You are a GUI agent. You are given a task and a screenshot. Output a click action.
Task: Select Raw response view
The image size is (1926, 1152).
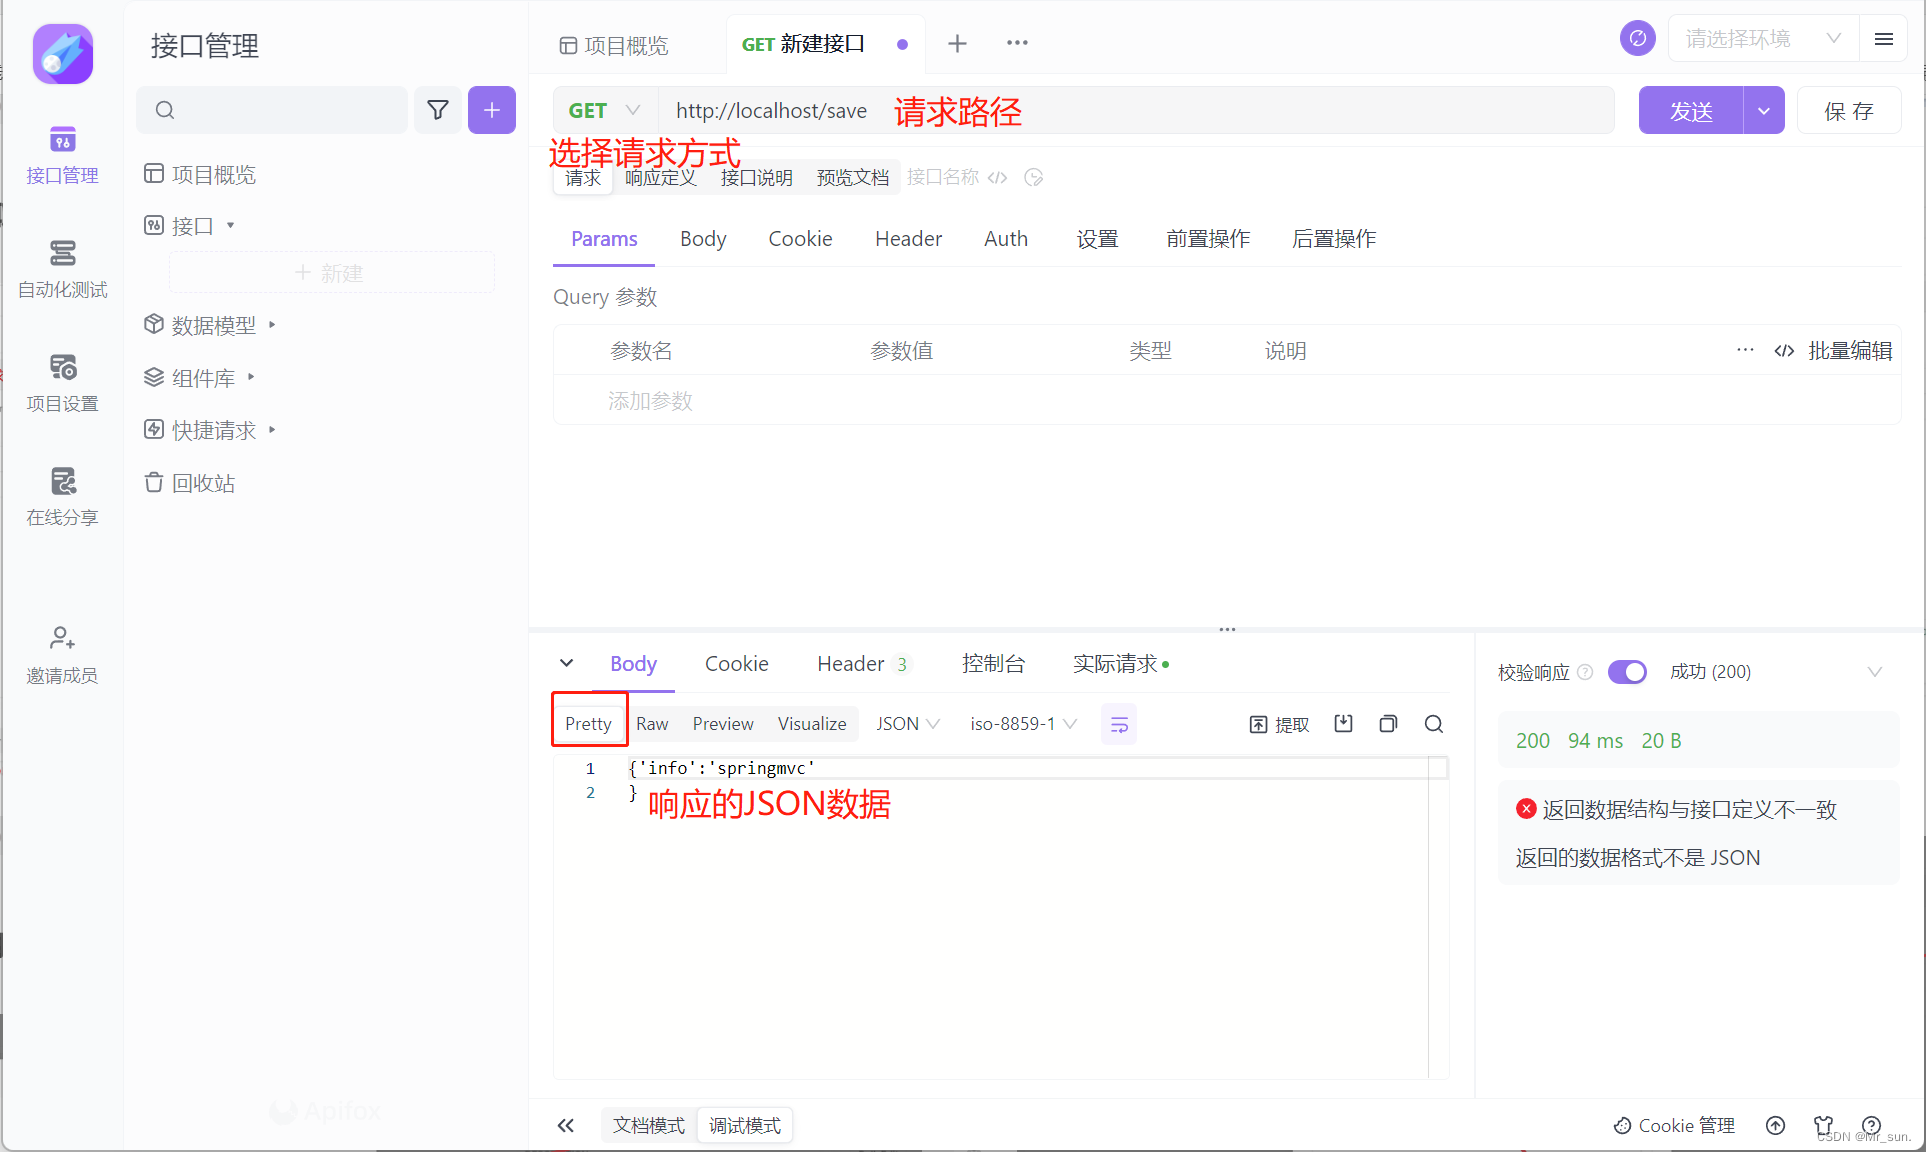pos(652,724)
